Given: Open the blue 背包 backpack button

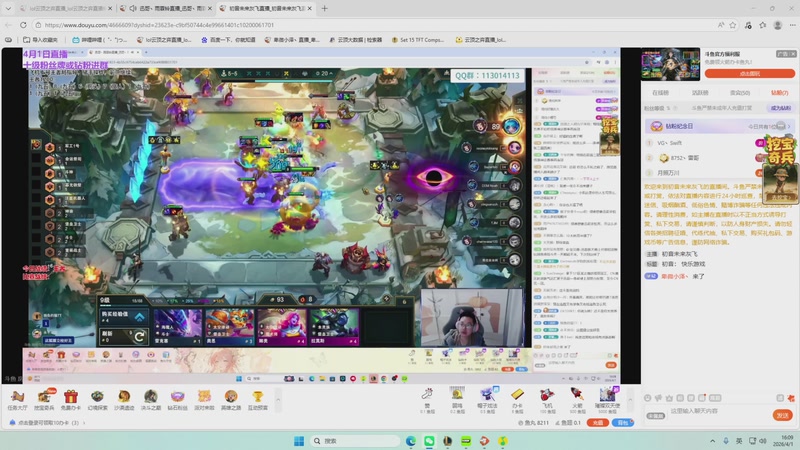Looking at the screenshot, I should 622,422.
